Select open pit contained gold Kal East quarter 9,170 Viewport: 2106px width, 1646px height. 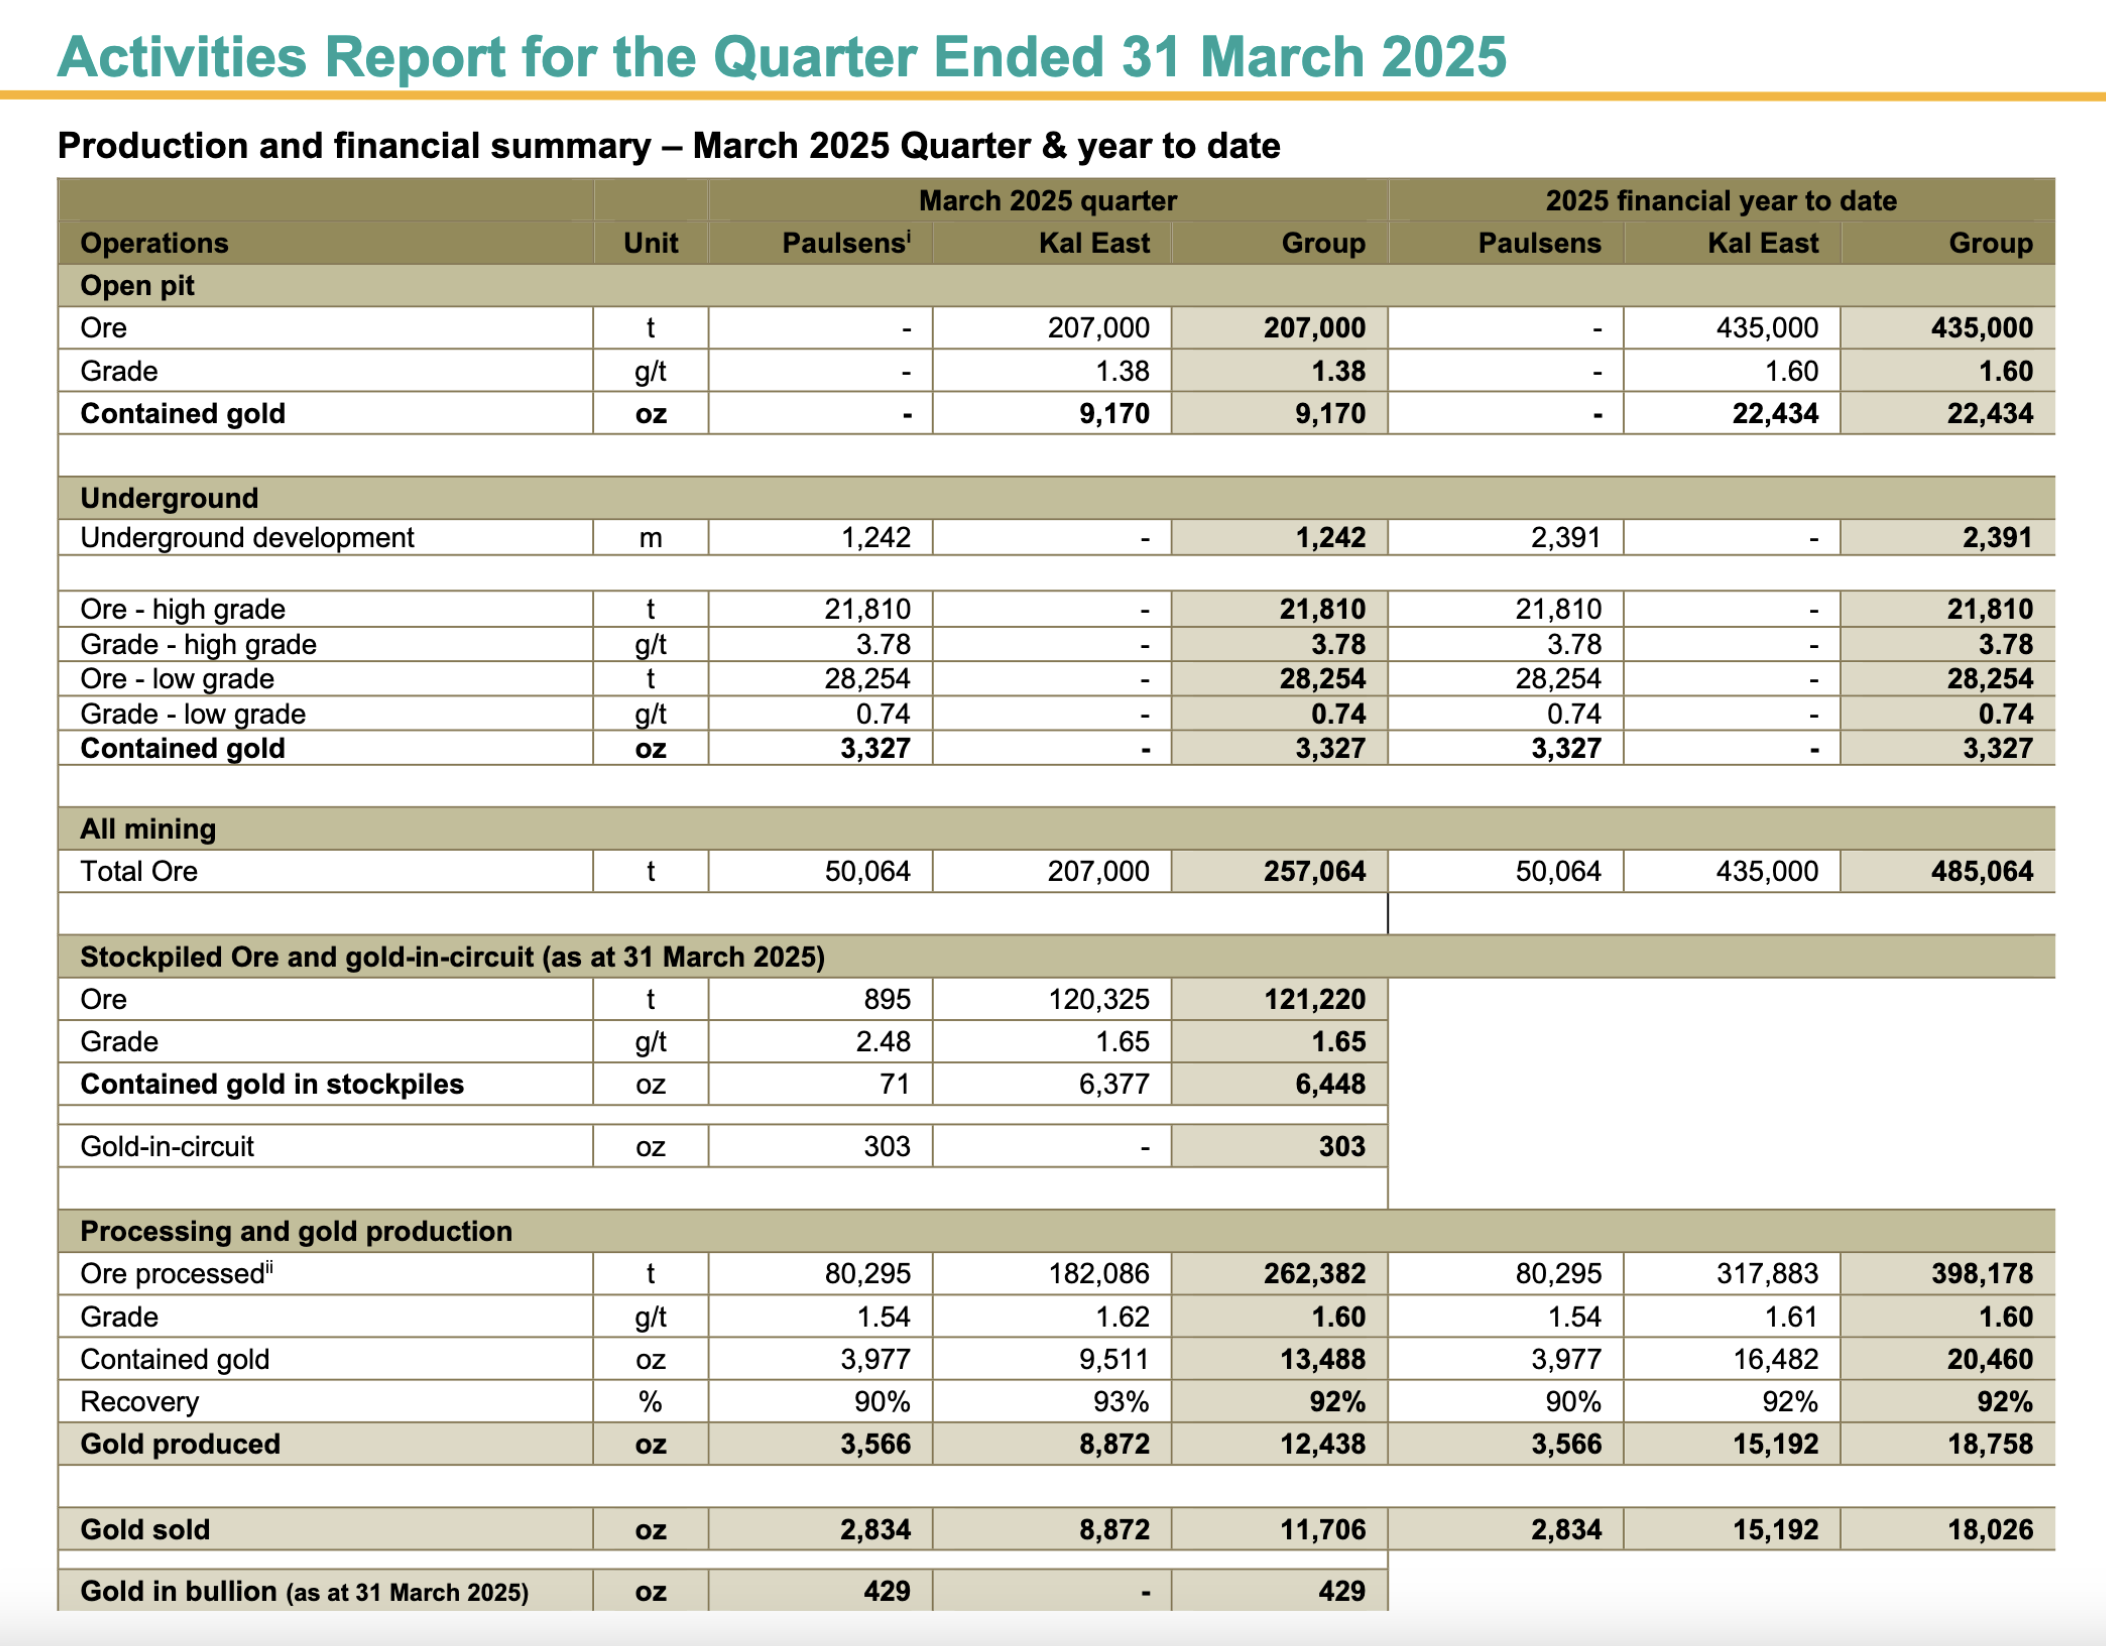click(1114, 414)
